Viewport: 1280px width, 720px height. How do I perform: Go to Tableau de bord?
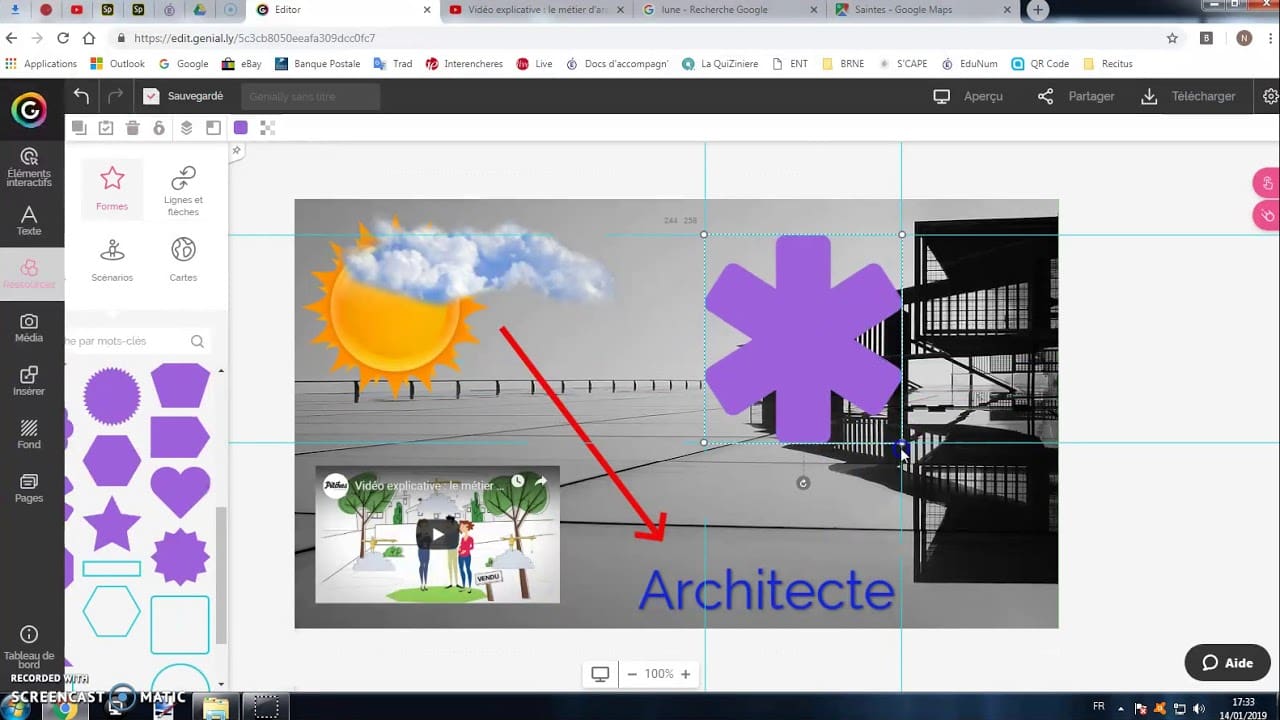[x=29, y=647]
